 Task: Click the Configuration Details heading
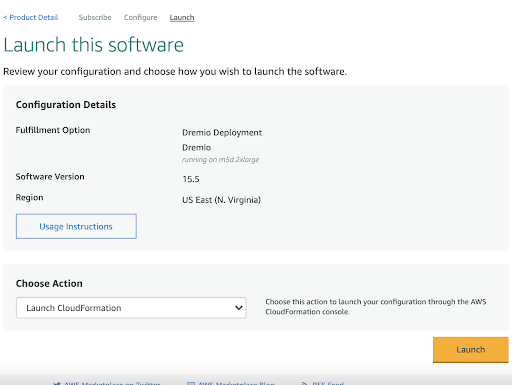pos(66,105)
